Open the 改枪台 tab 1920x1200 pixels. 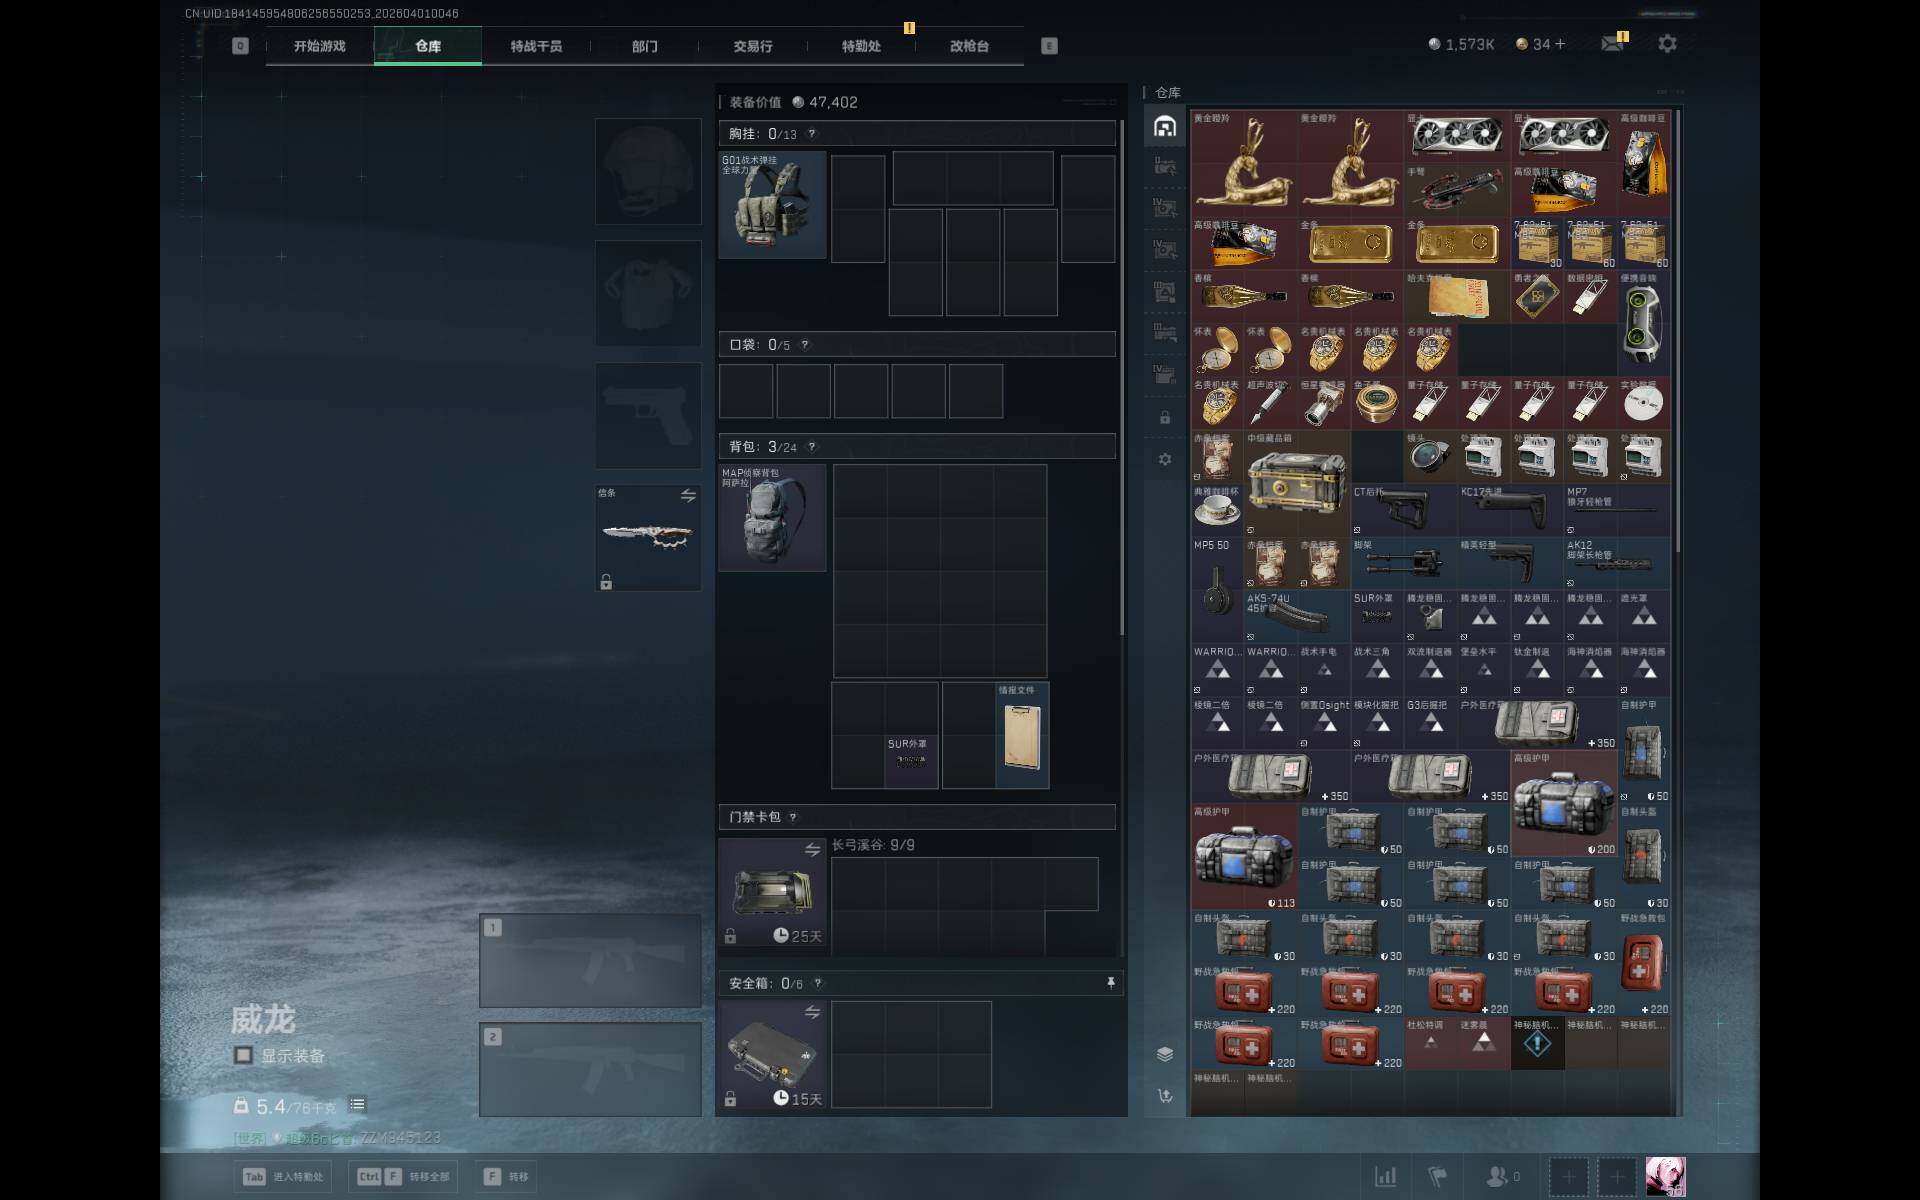(968, 46)
